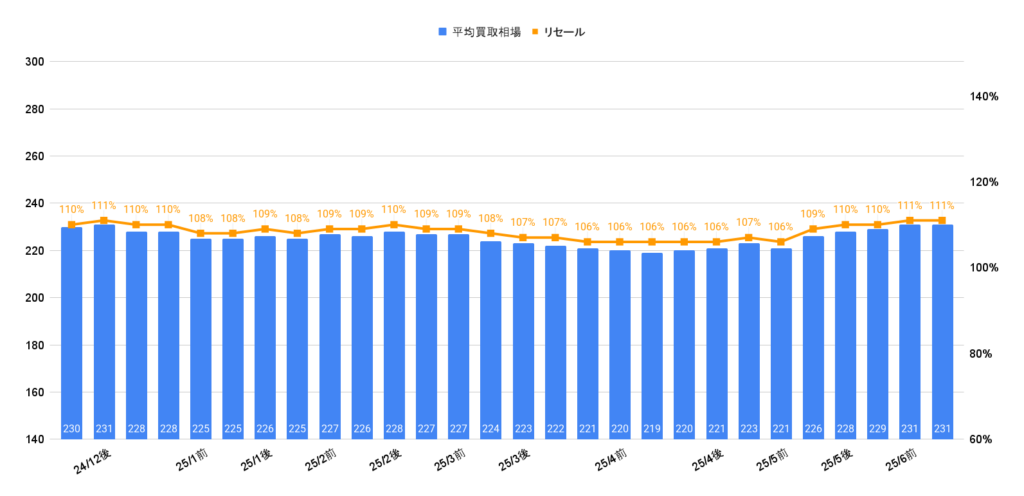Click the bar value label 229
Screen dimensions: 1024x496
click(x=878, y=429)
